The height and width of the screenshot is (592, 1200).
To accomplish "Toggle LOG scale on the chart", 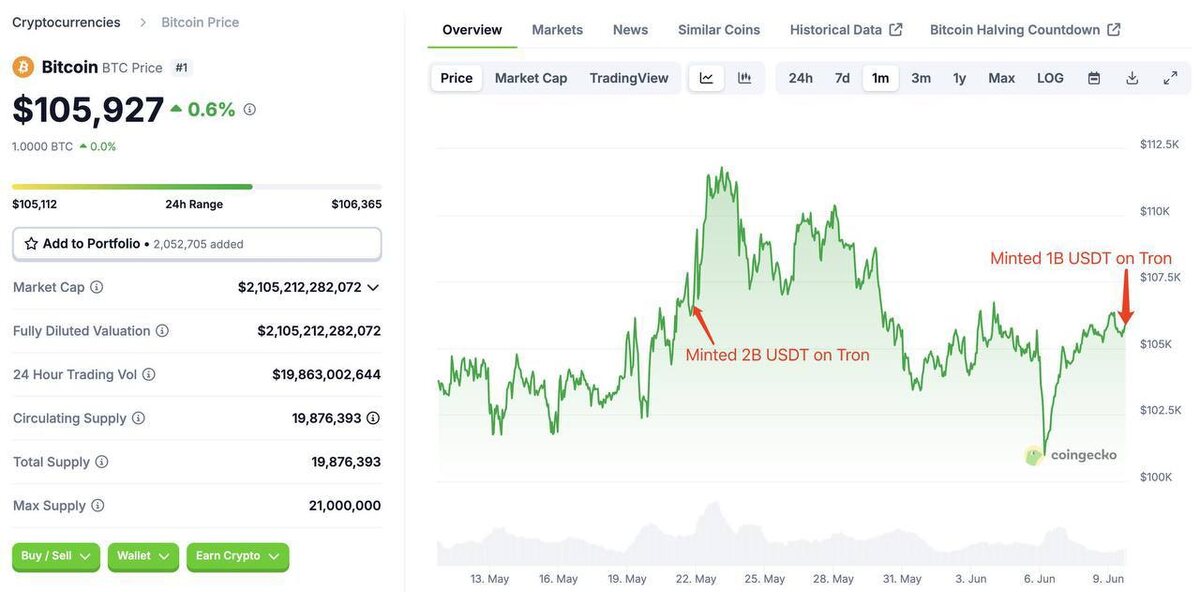I will pos(1050,78).
